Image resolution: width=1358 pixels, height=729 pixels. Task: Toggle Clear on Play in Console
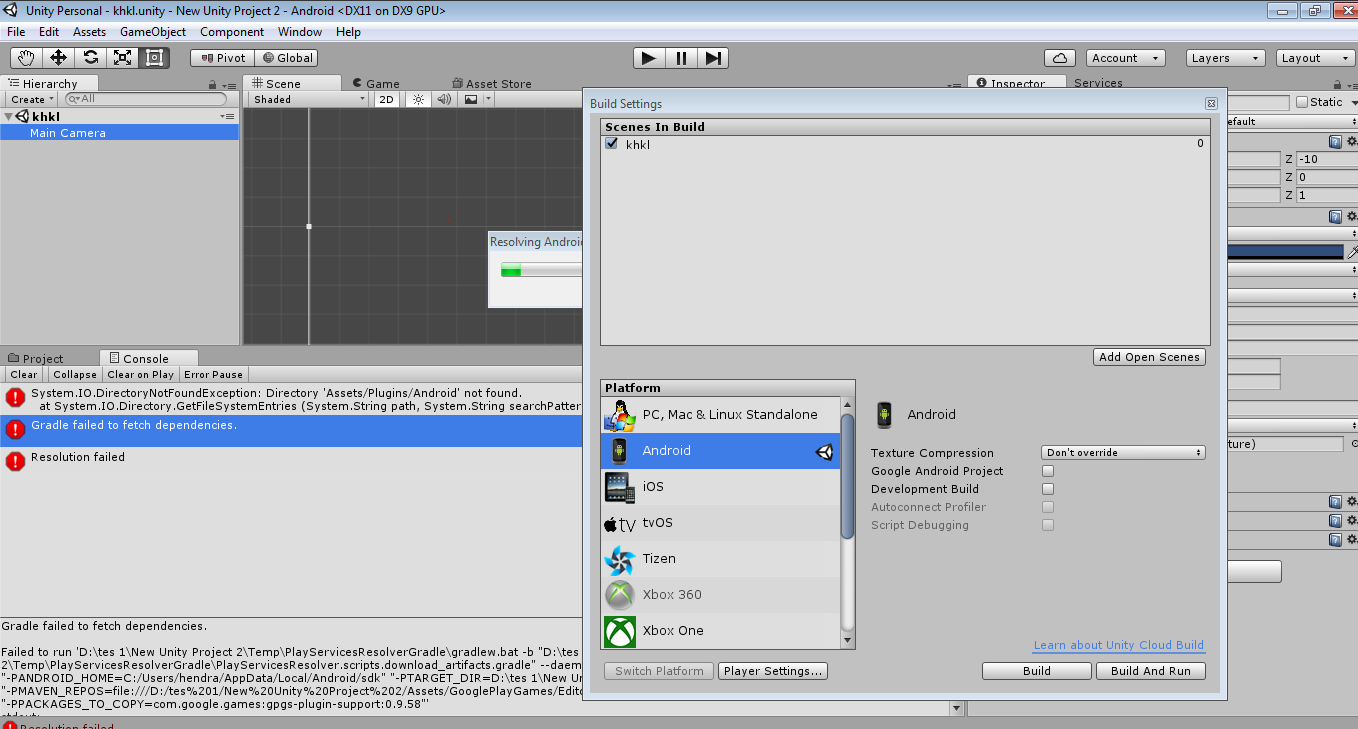141,374
